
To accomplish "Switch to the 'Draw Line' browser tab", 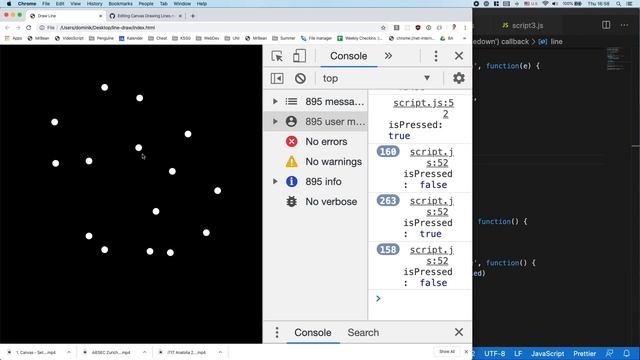I will (x=65, y=16).
